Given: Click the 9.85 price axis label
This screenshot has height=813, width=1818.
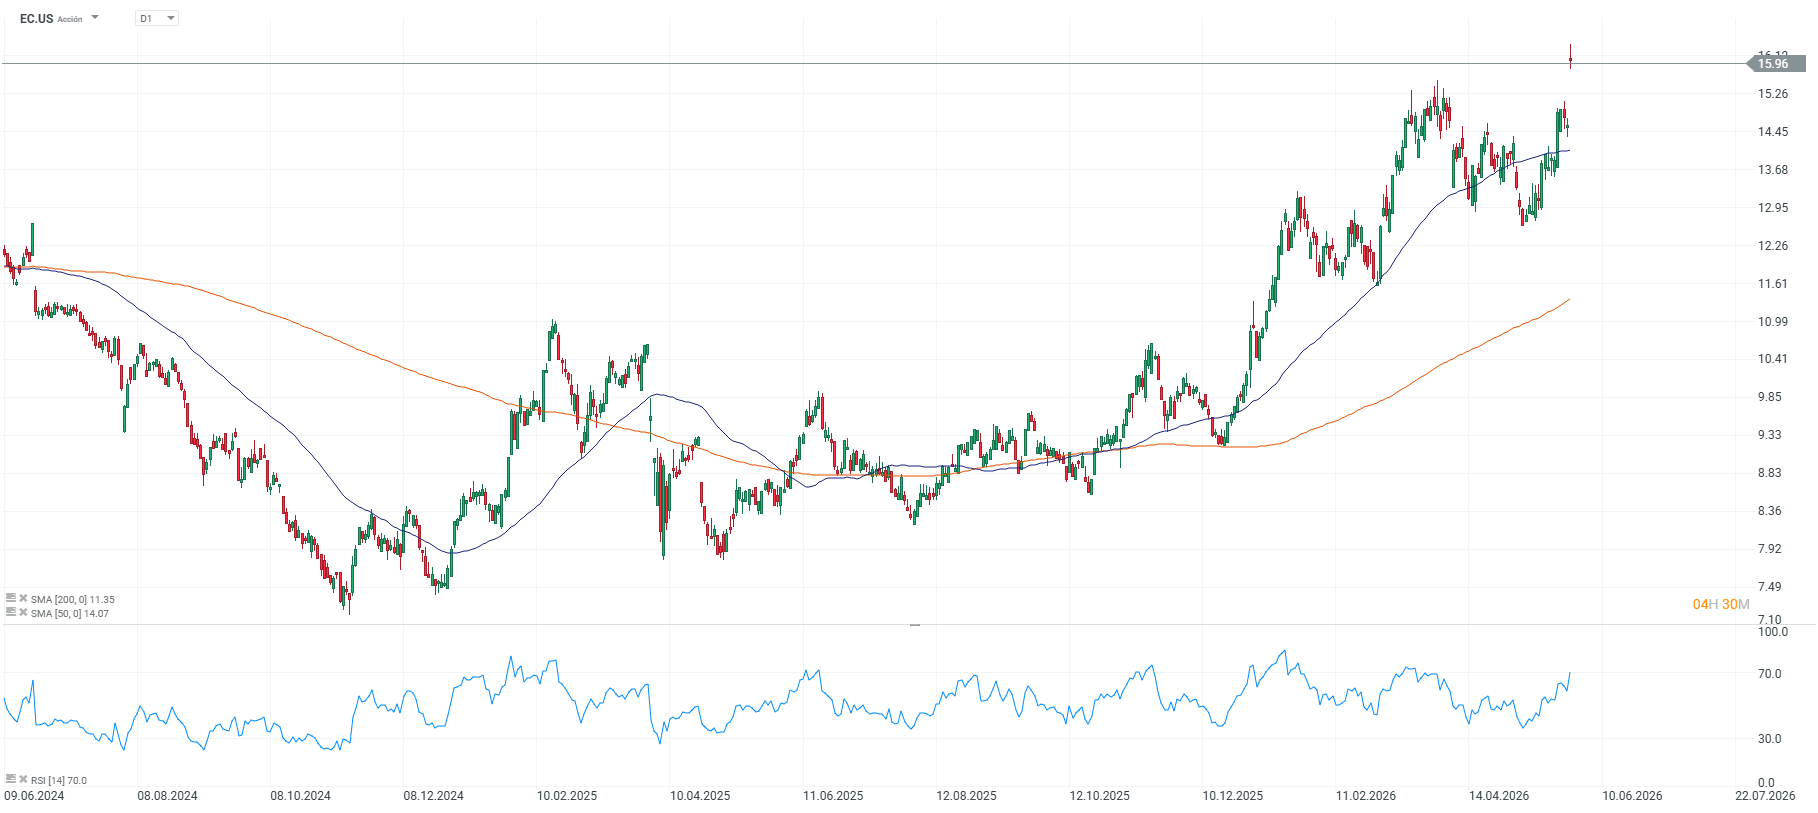Looking at the screenshot, I should tap(1770, 397).
